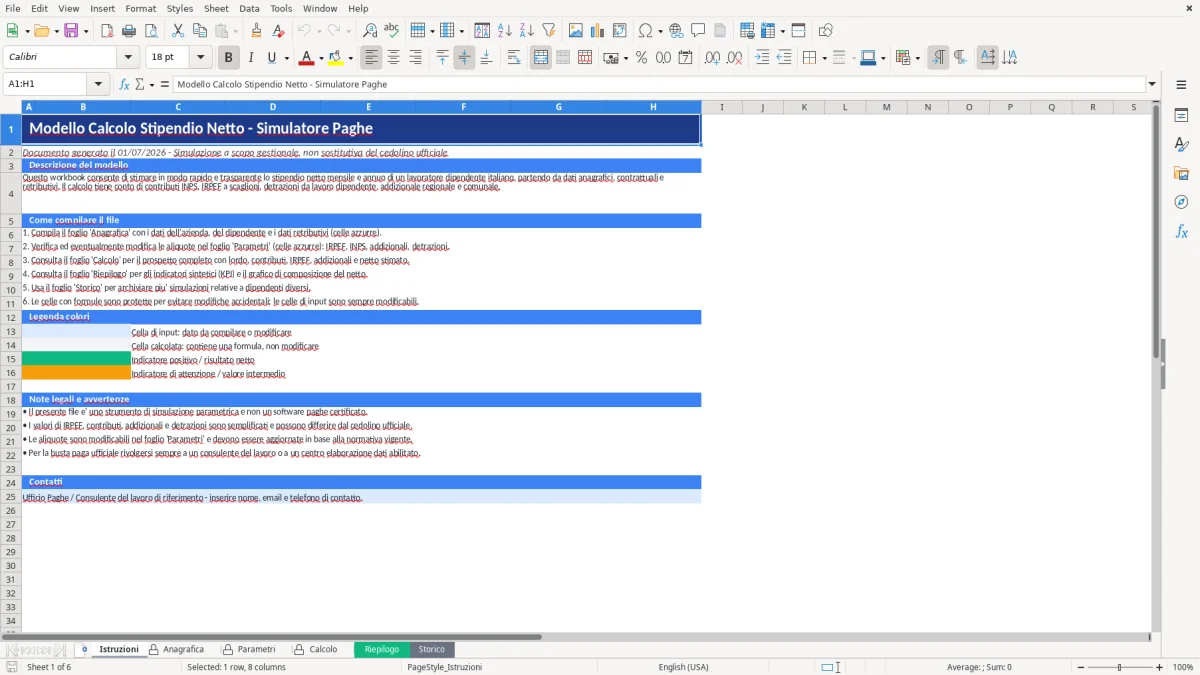Toggle left-to-right text direction
The height and width of the screenshot is (675, 1200).
click(x=938, y=58)
